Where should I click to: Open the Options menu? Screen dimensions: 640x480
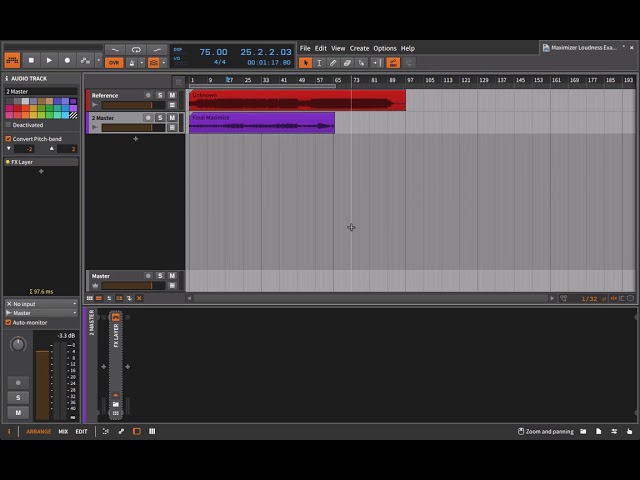click(x=384, y=48)
